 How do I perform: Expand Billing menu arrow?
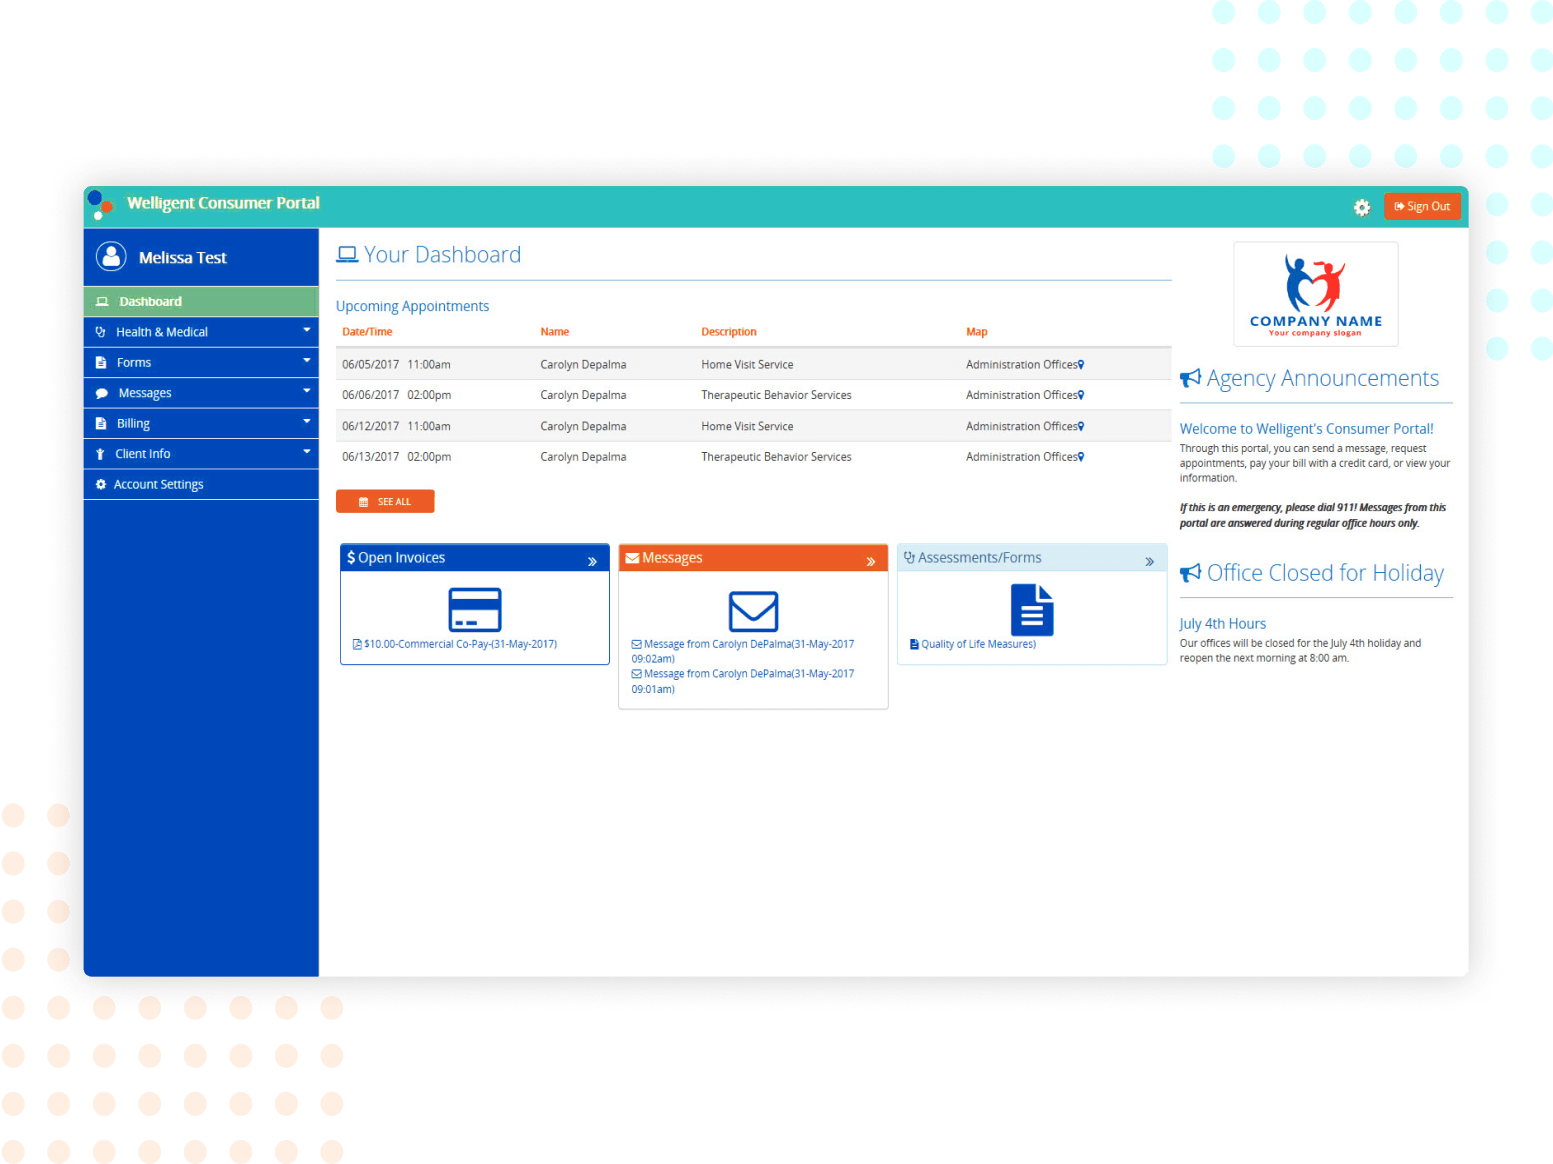pos(307,421)
